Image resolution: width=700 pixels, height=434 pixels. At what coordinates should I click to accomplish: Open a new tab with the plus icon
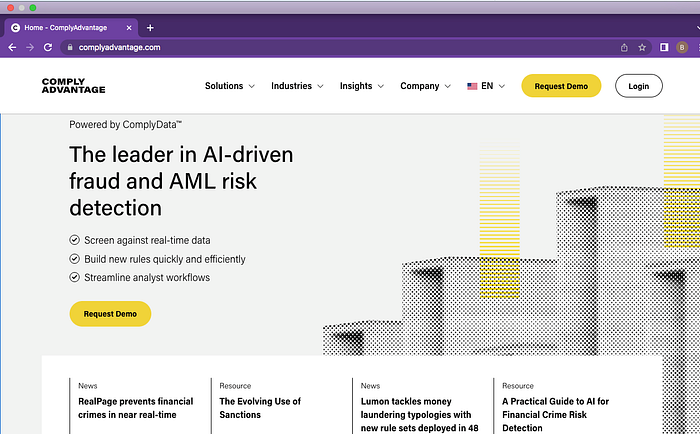pyautogui.click(x=150, y=28)
